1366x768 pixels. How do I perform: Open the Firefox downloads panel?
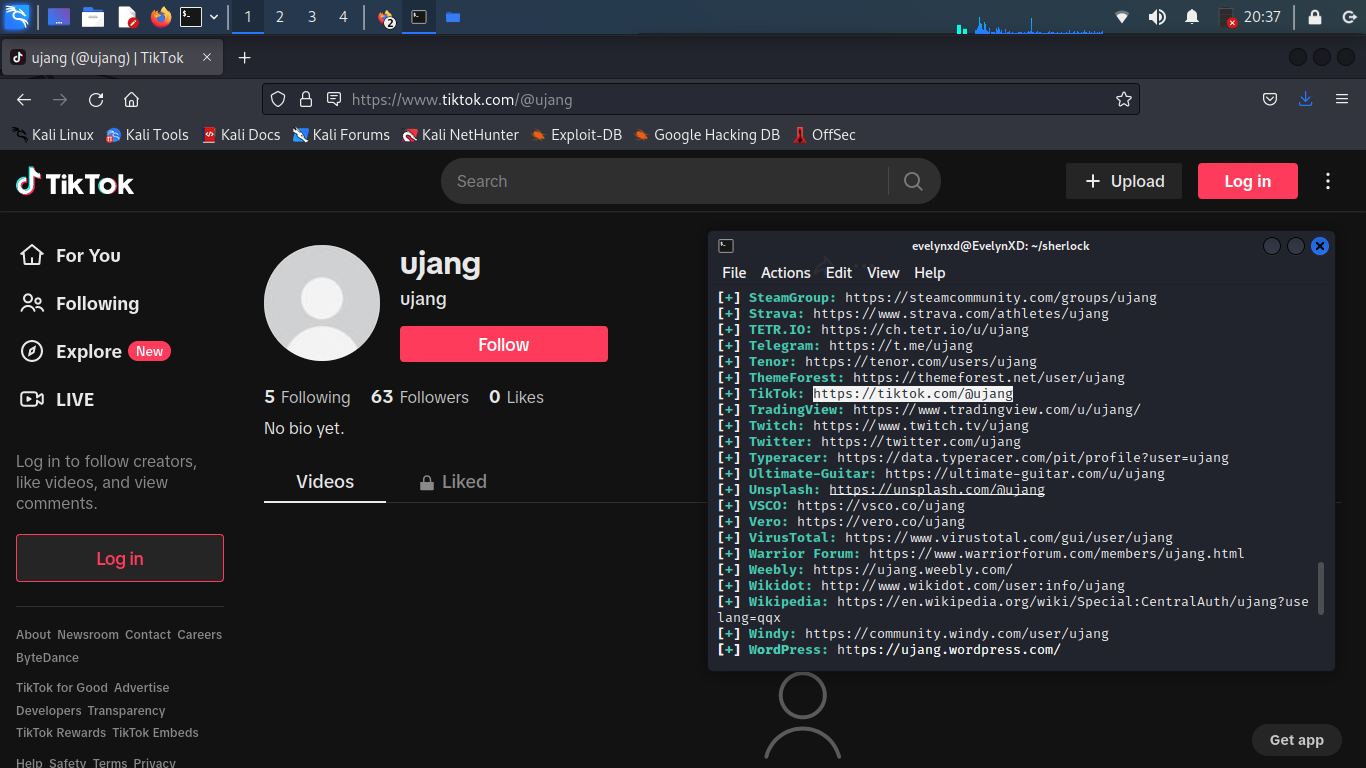(x=1305, y=99)
